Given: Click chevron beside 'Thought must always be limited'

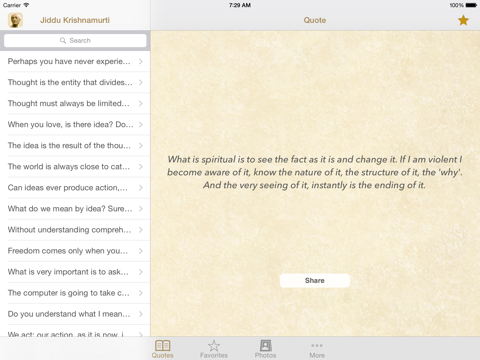Looking at the screenshot, I should click(x=141, y=103).
